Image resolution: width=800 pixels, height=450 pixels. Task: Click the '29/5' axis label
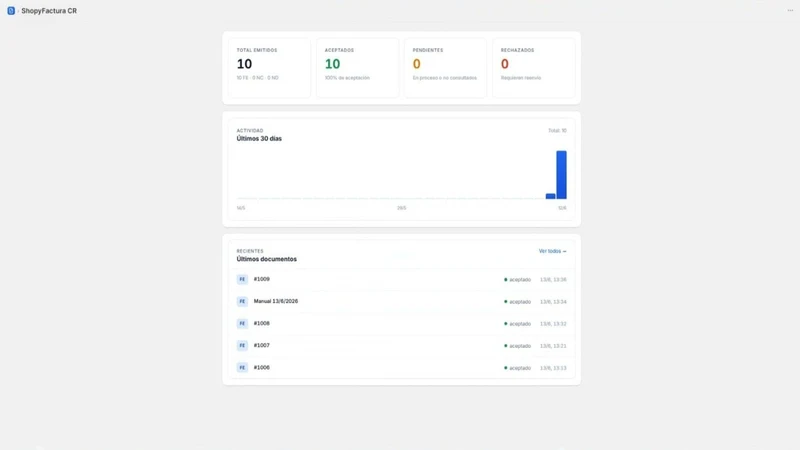(x=402, y=208)
